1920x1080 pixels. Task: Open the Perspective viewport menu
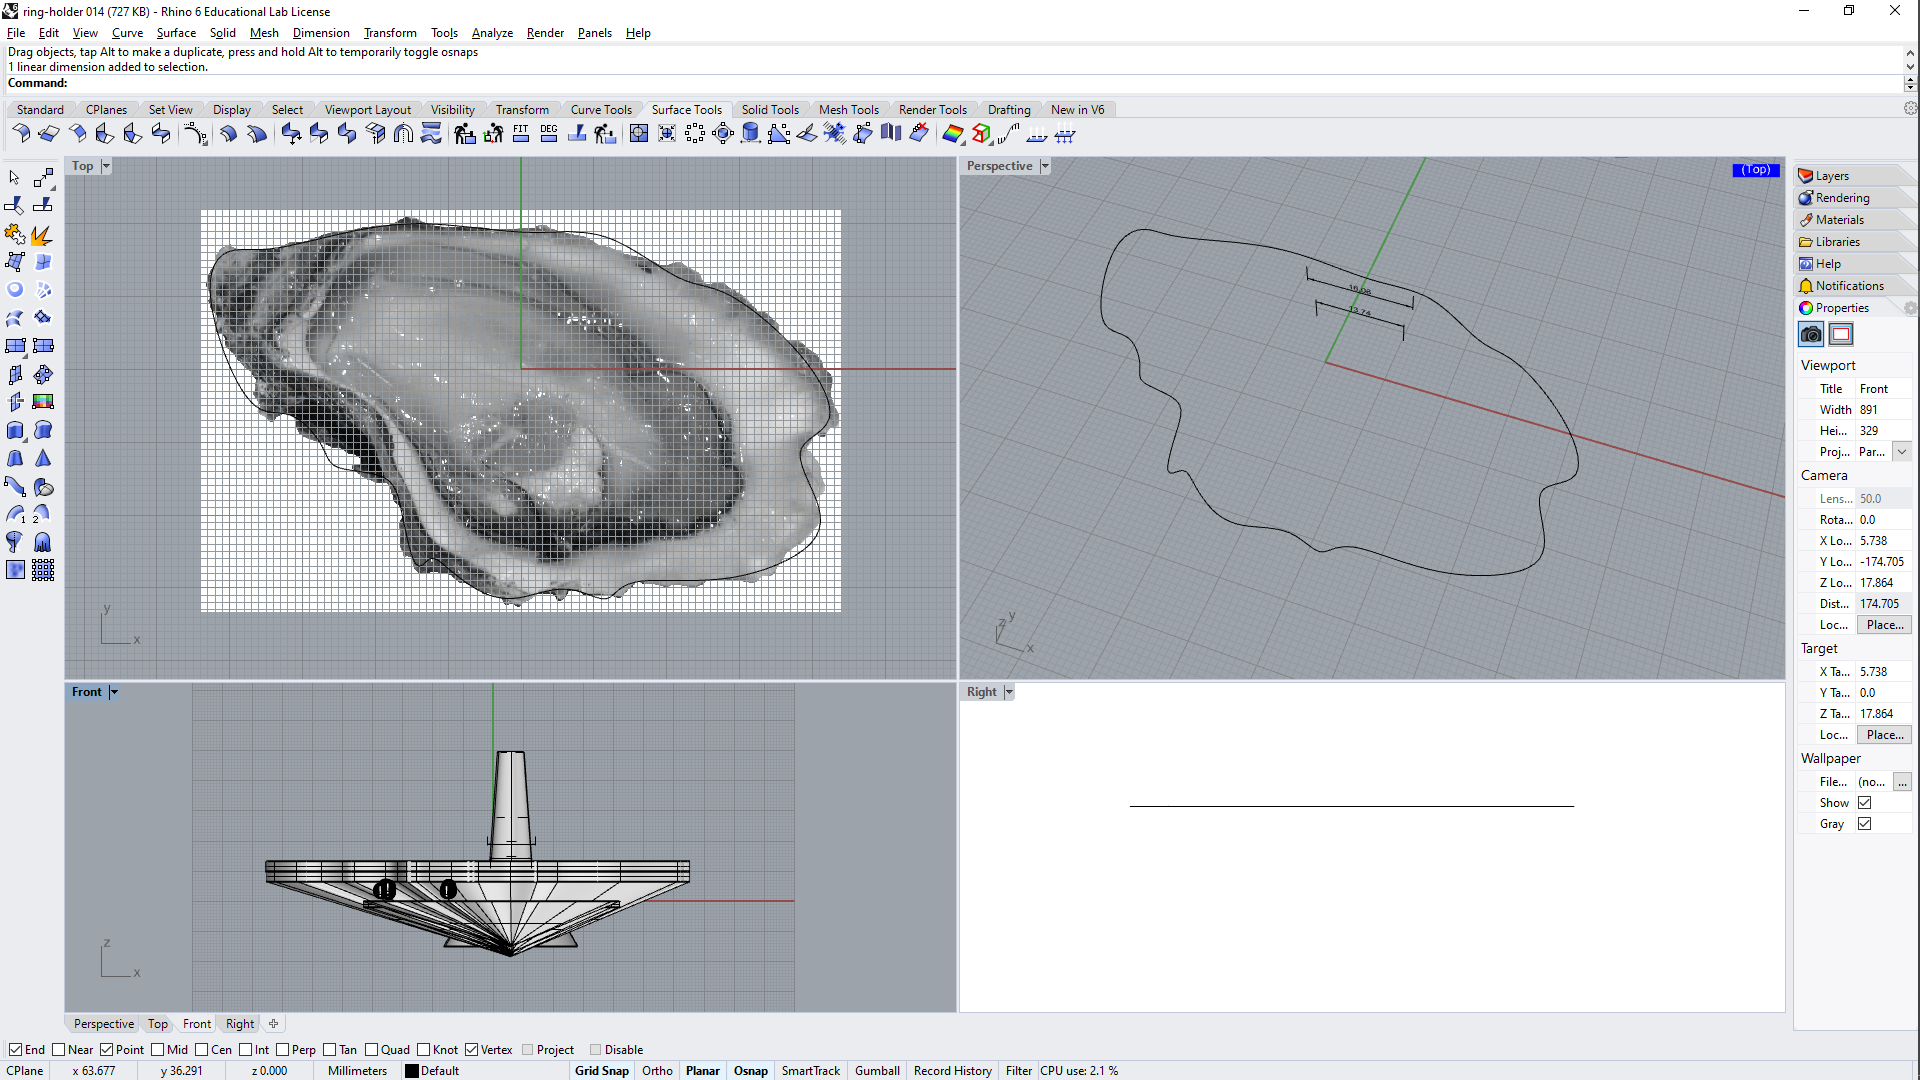(x=1044, y=166)
